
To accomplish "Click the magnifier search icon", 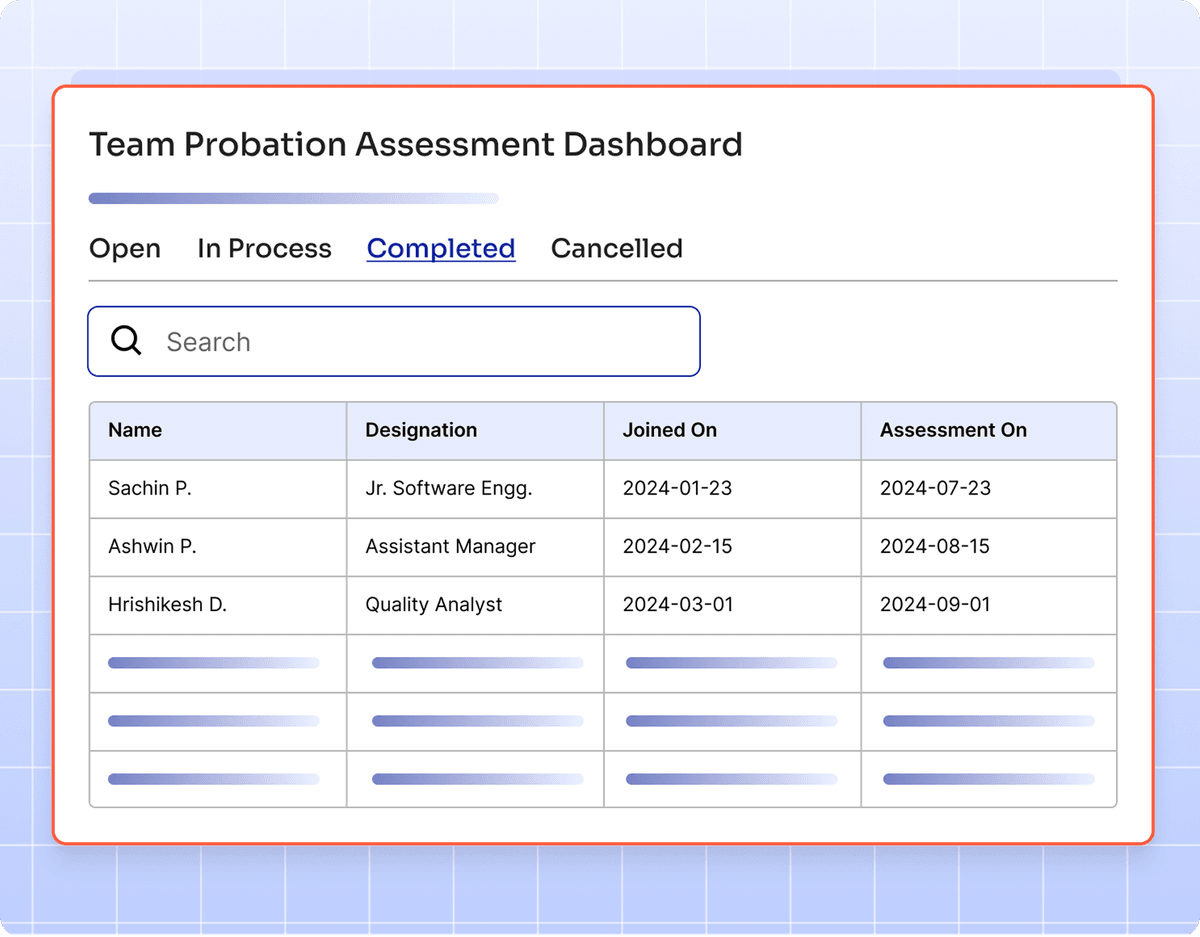I will 126,341.
